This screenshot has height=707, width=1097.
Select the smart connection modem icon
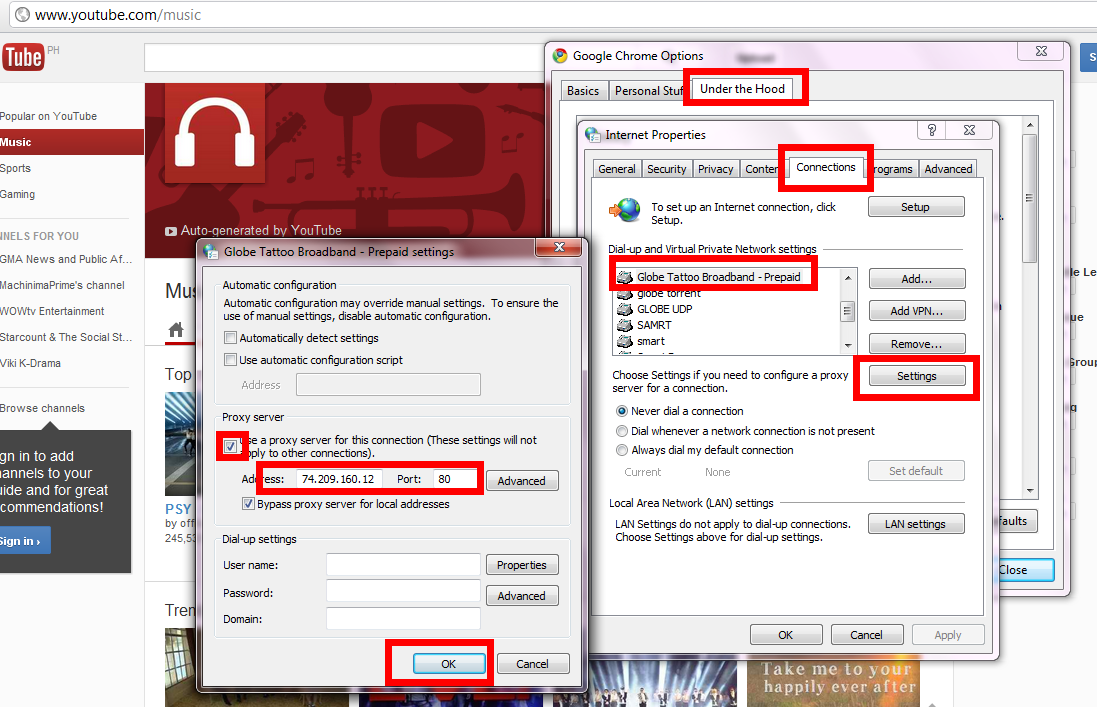625,341
